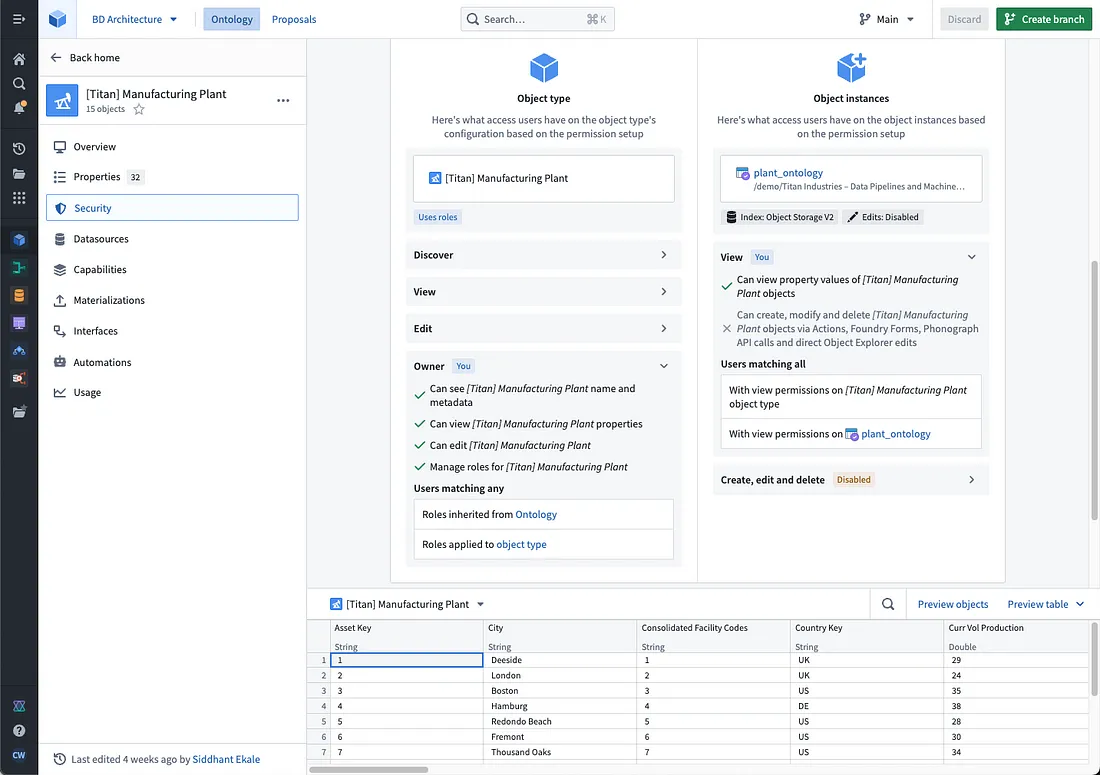Click the Manufacturing Plant object type icon in header
This screenshot has width=1100, height=775.
[62, 100]
